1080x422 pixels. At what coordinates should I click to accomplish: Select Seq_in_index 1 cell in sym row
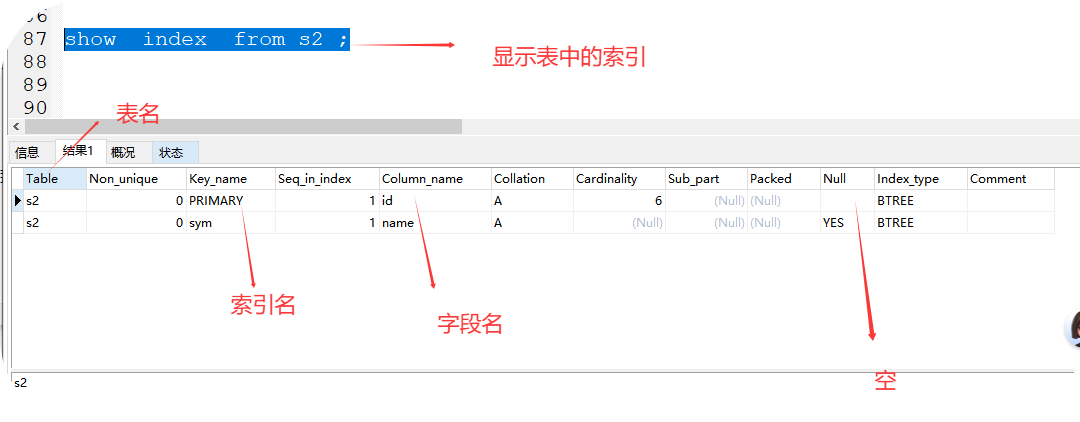[327, 222]
